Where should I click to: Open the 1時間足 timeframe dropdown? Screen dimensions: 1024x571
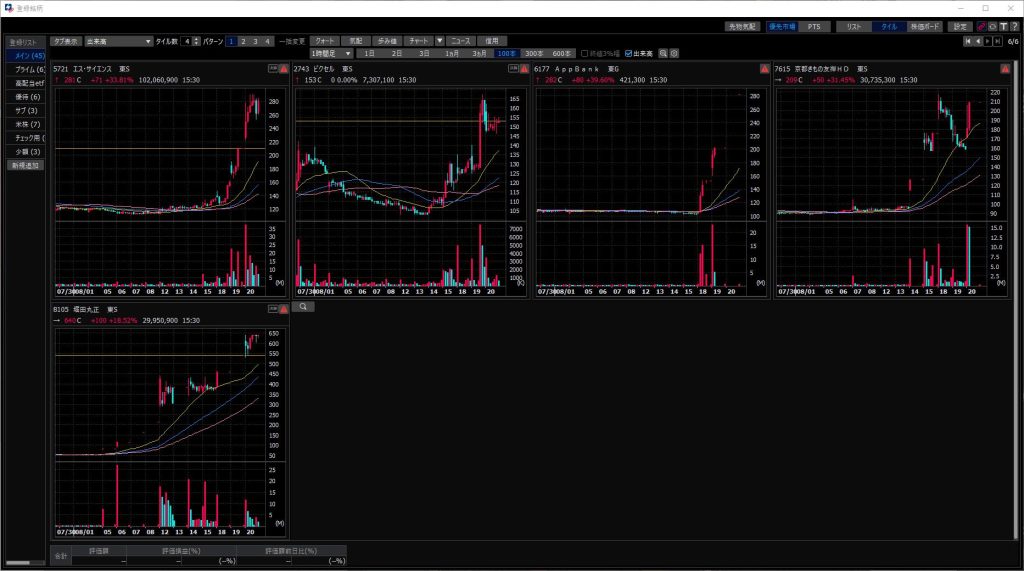[x=348, y=53]
